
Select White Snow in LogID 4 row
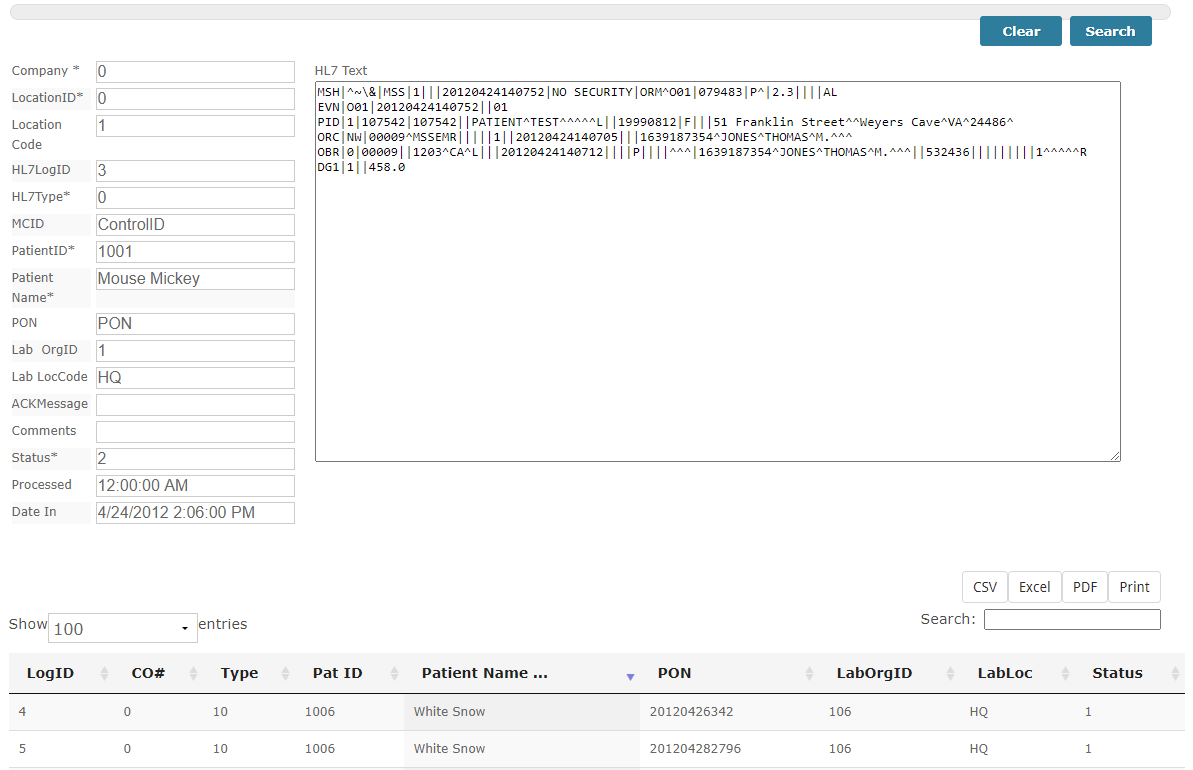click(x=449, y=712)
